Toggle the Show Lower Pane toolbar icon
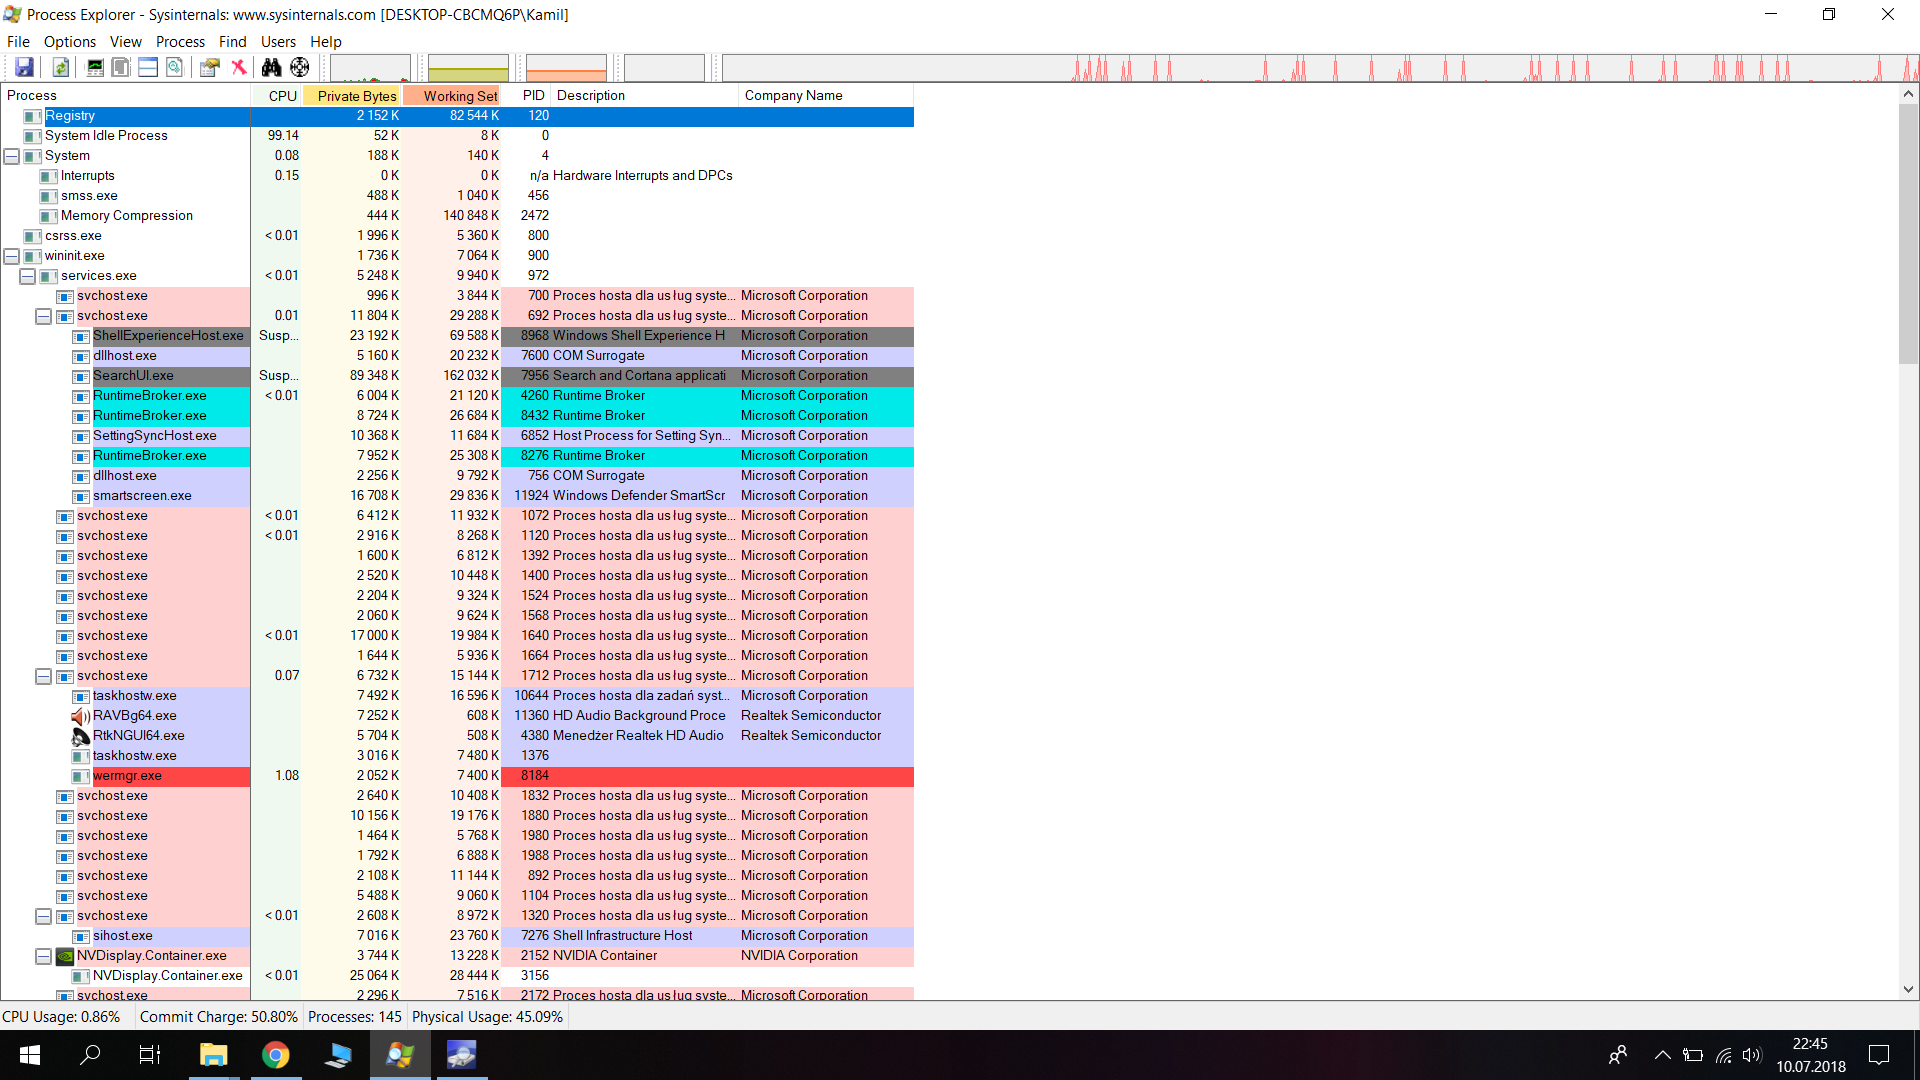1920x1080 pixels. (148, 67)
